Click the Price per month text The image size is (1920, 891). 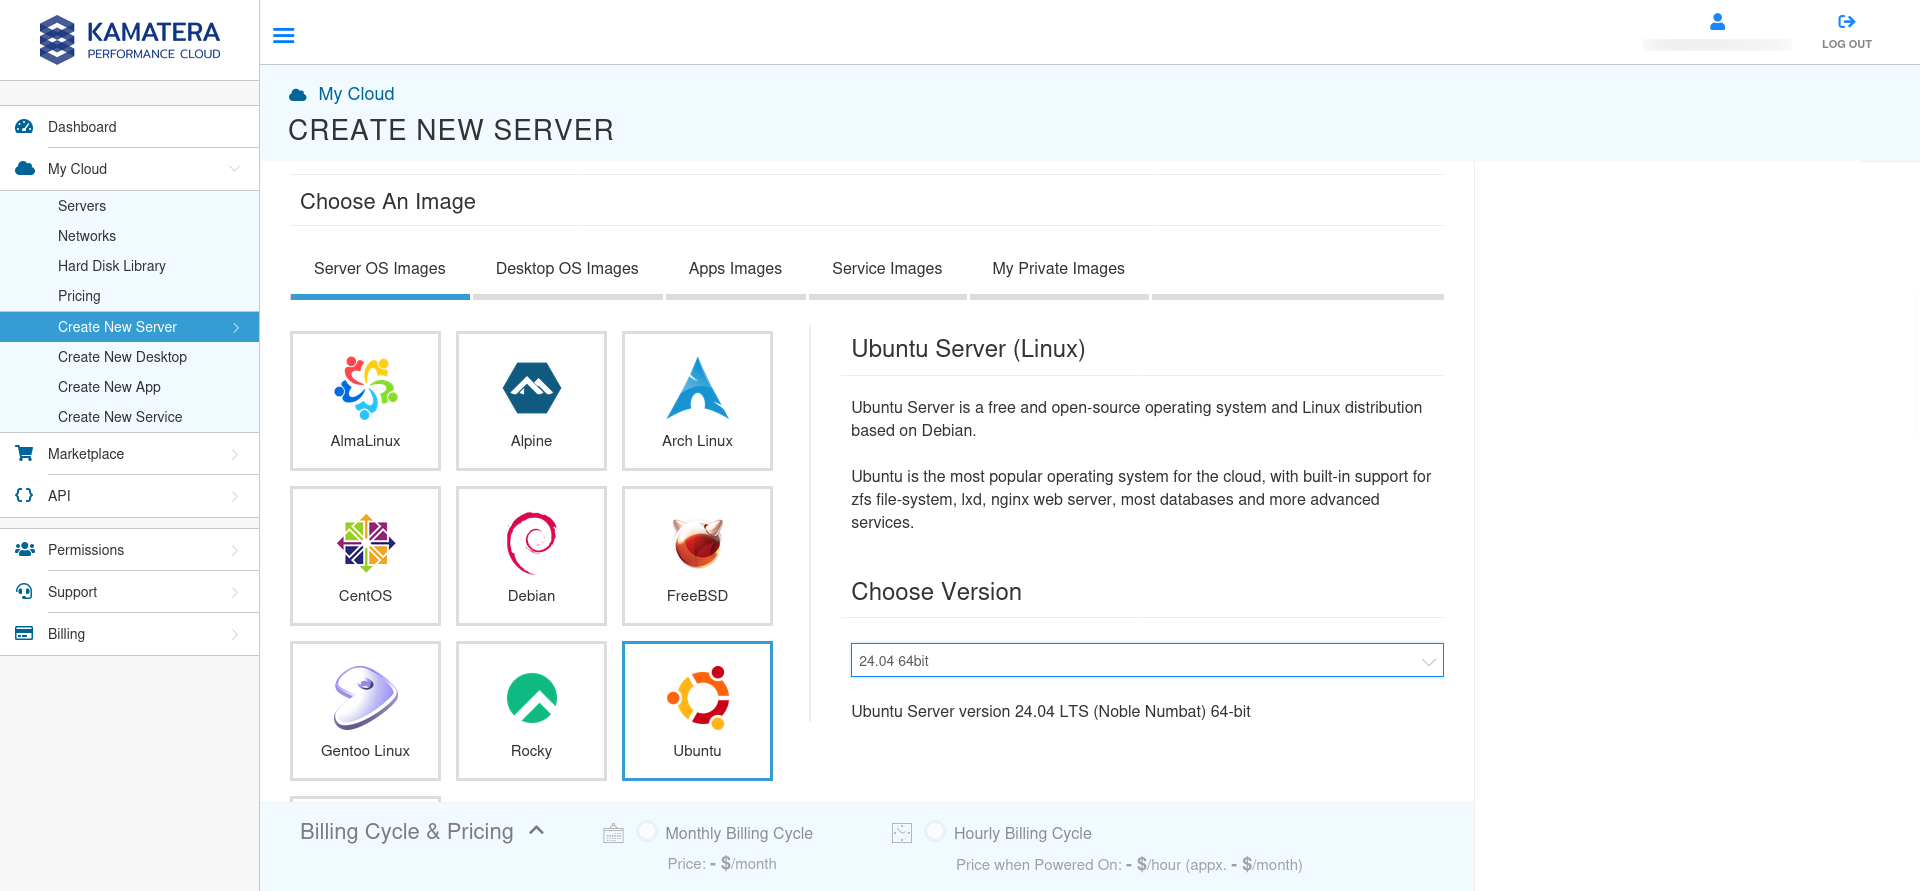click(722, 864)
